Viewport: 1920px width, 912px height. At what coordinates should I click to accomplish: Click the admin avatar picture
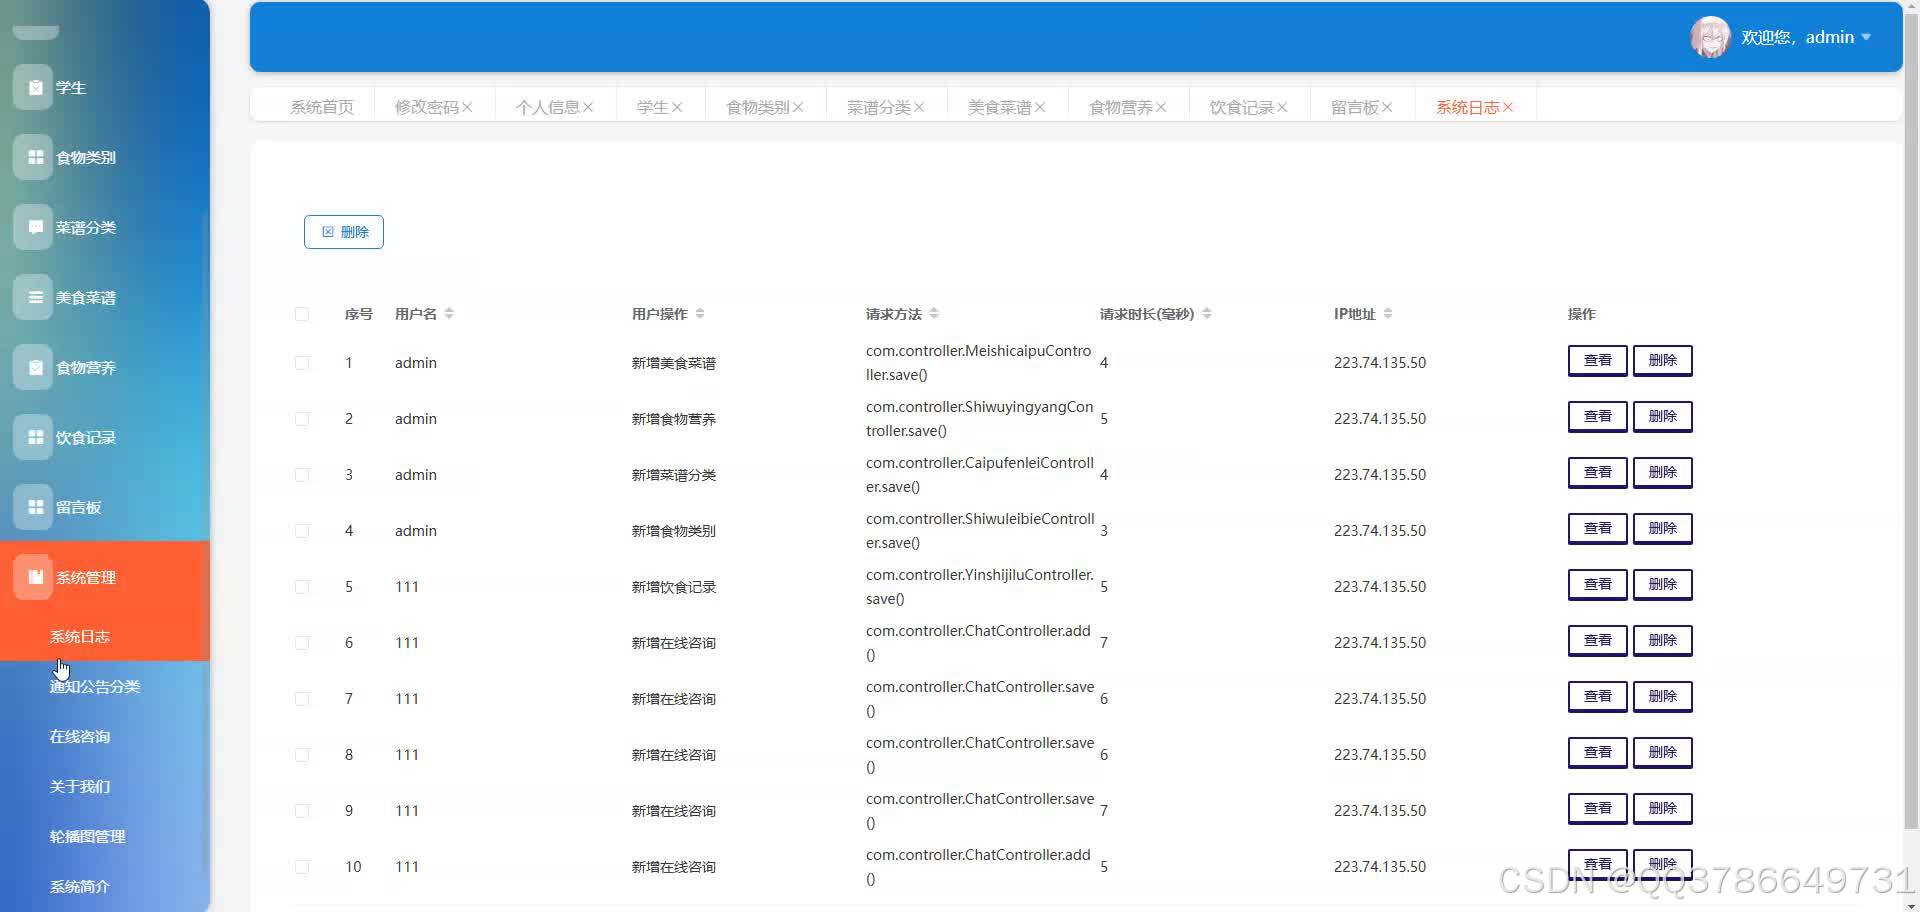point(1710,37)
